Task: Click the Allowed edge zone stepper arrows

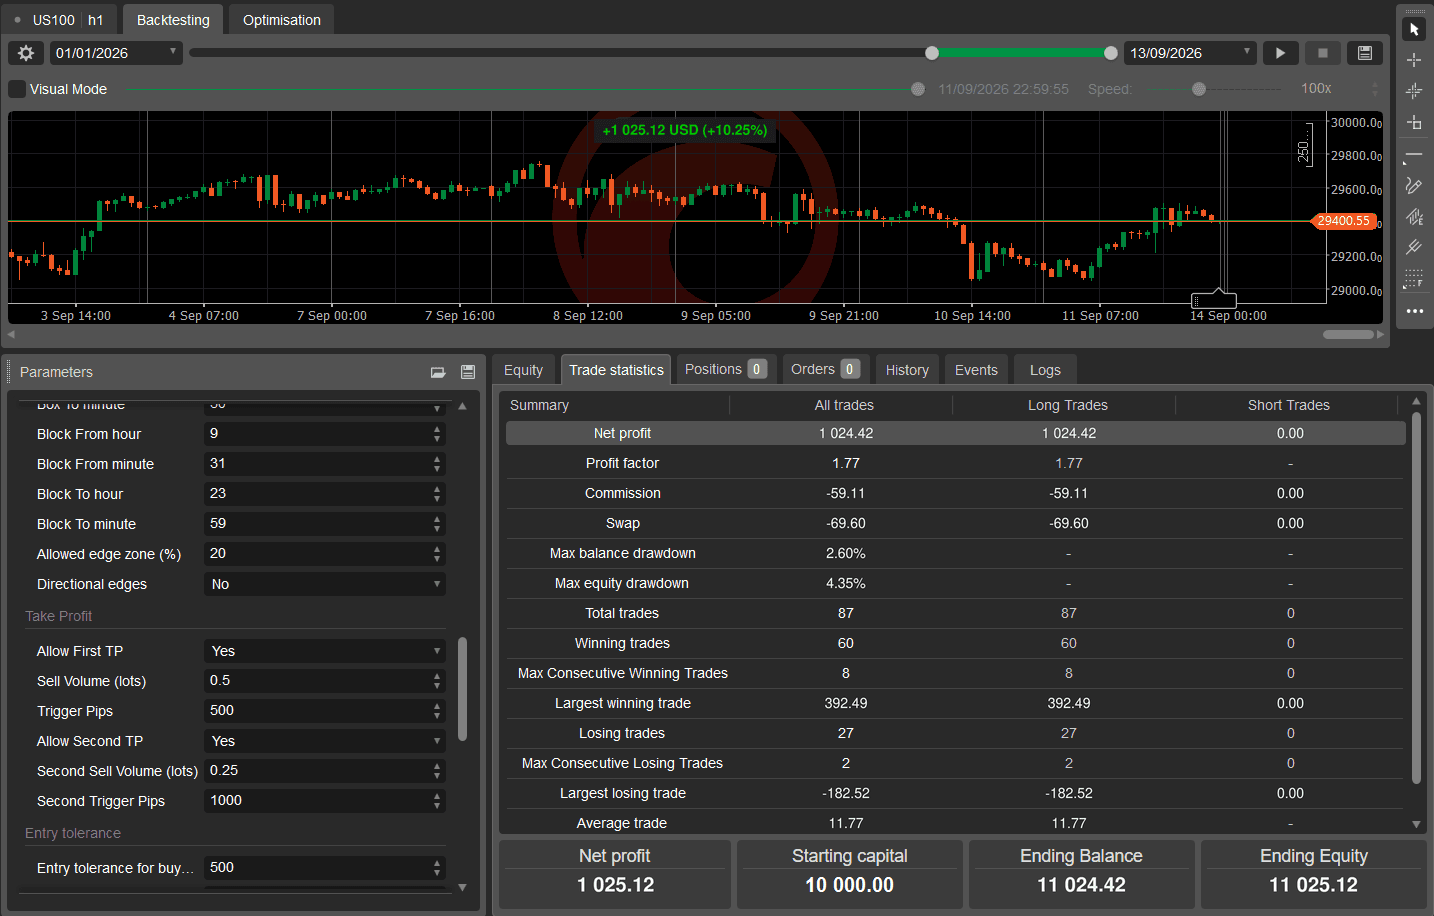Action: [x=437, y=554]
